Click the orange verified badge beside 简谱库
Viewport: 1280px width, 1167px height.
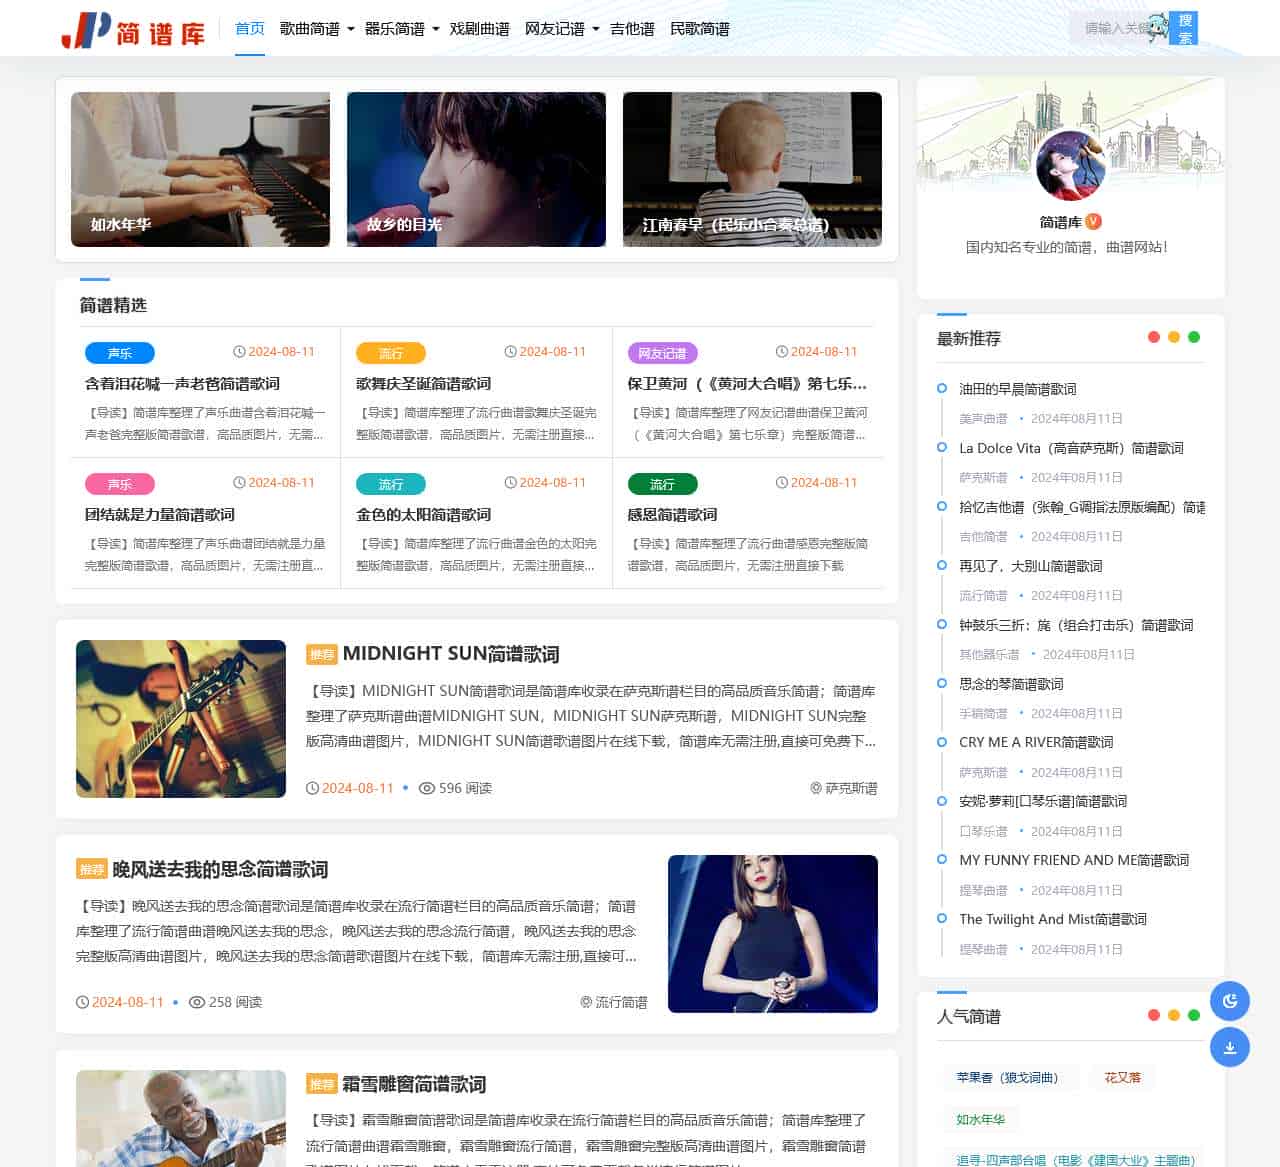(1094, 222)
